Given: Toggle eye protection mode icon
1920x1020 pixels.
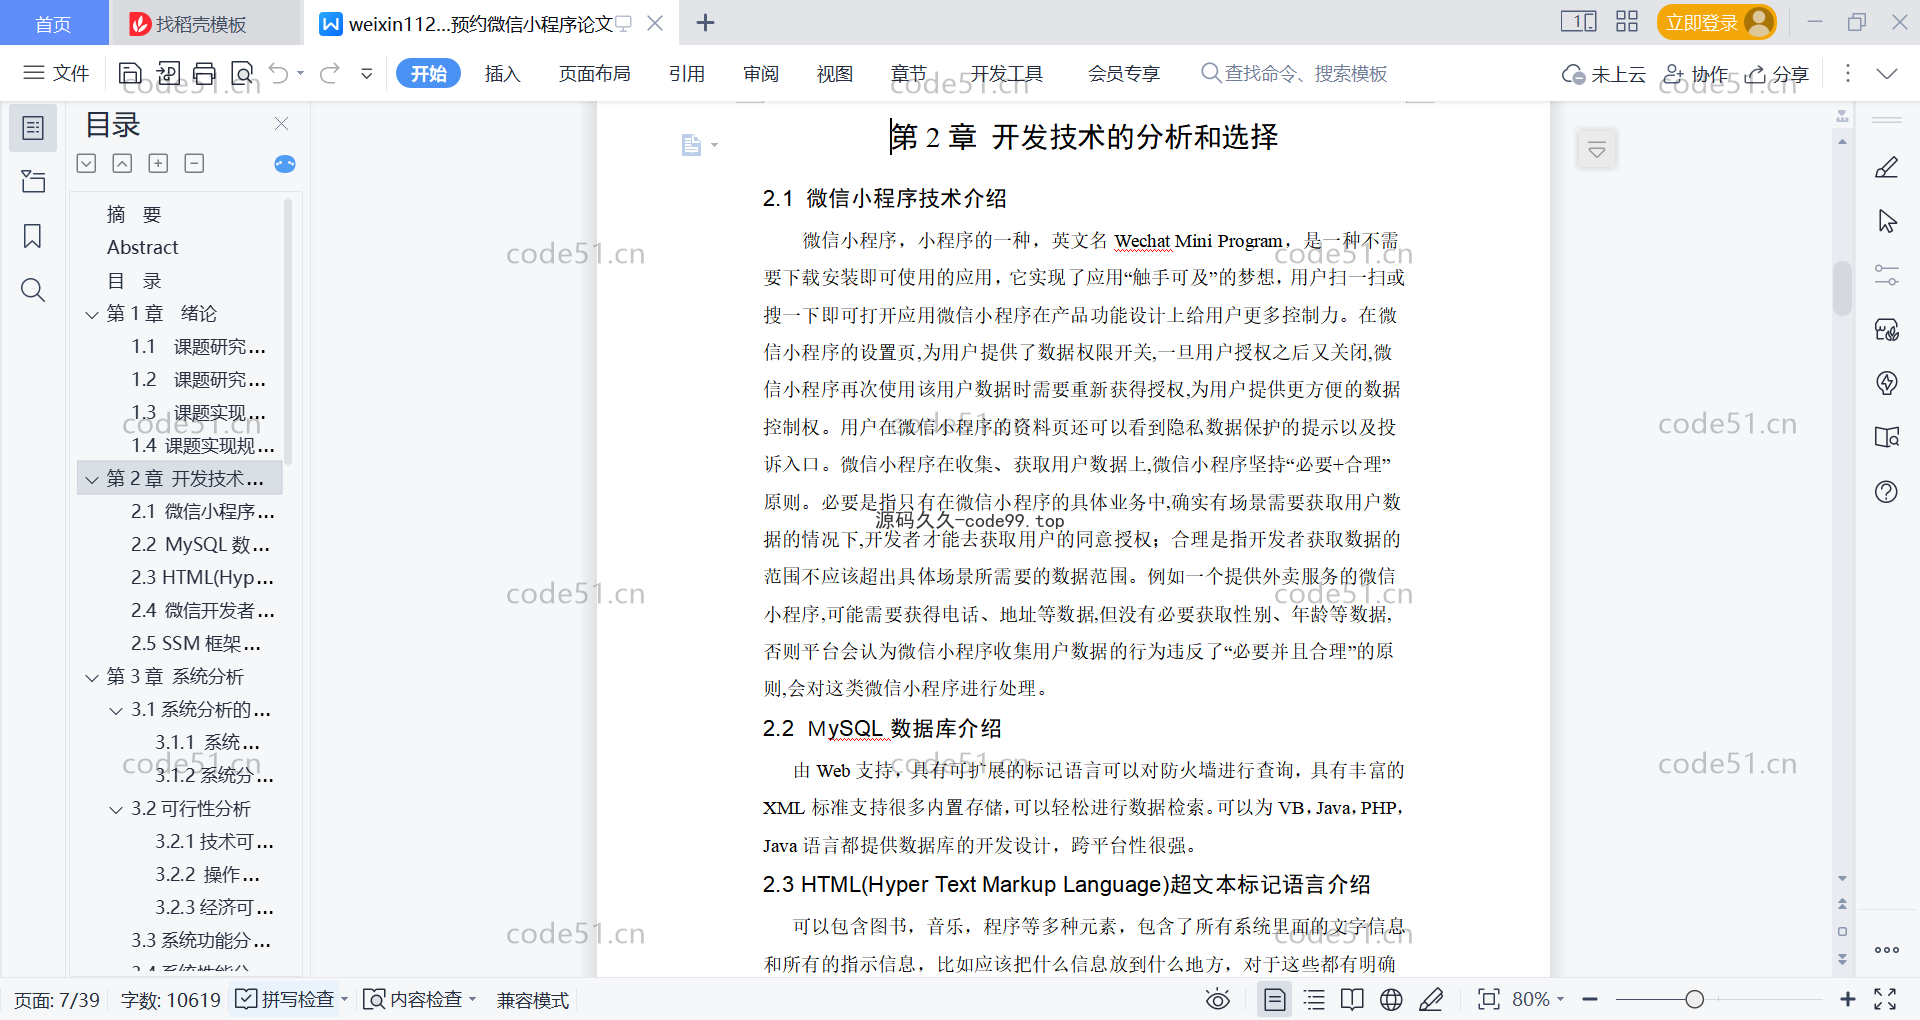Looking at the screenshot, I should point(1217,999).
